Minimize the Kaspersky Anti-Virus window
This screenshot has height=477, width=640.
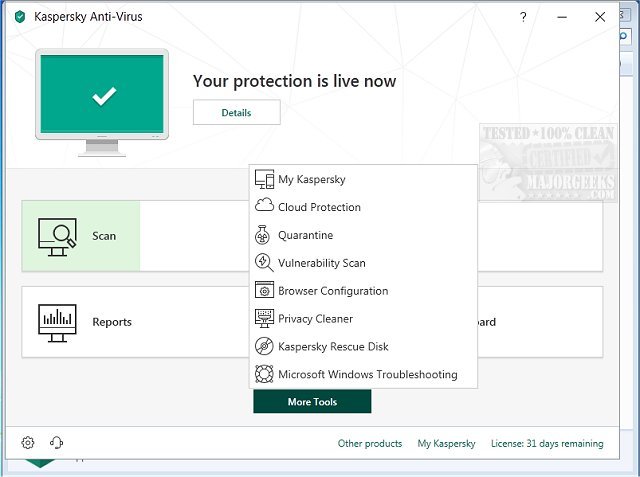(562, 17)
